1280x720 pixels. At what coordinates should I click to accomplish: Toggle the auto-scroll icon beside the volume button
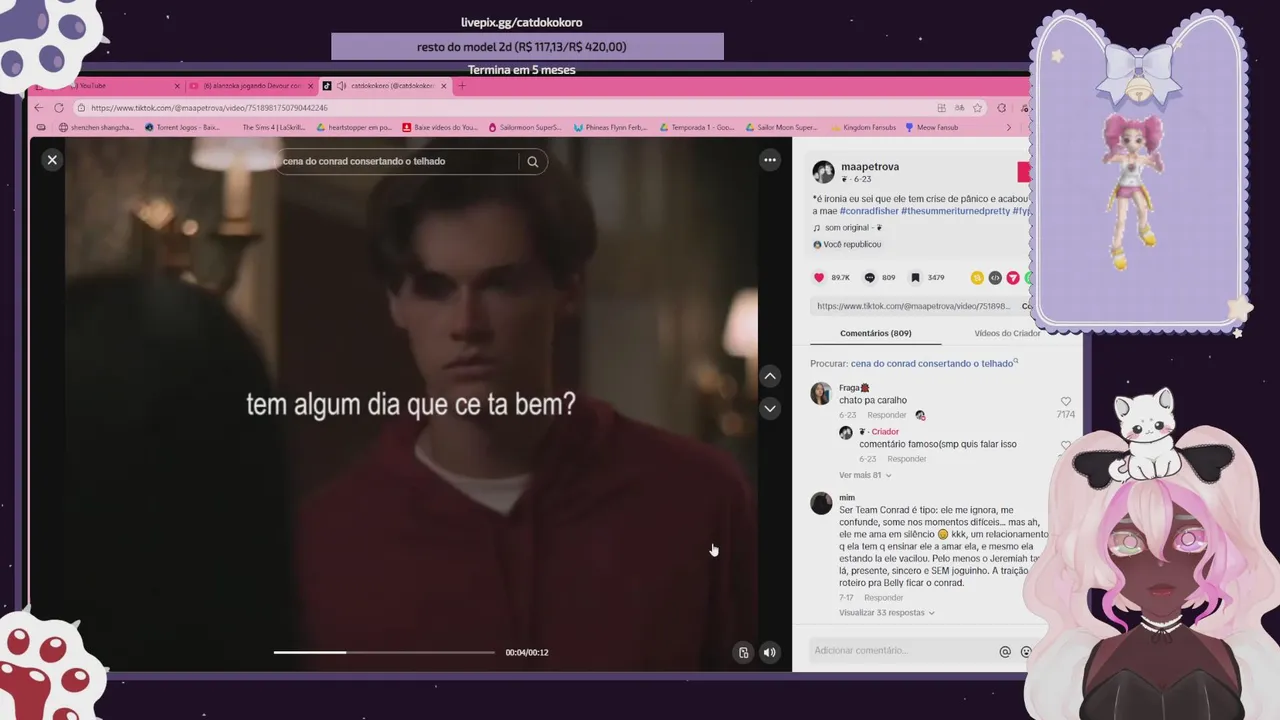point(743,652)
